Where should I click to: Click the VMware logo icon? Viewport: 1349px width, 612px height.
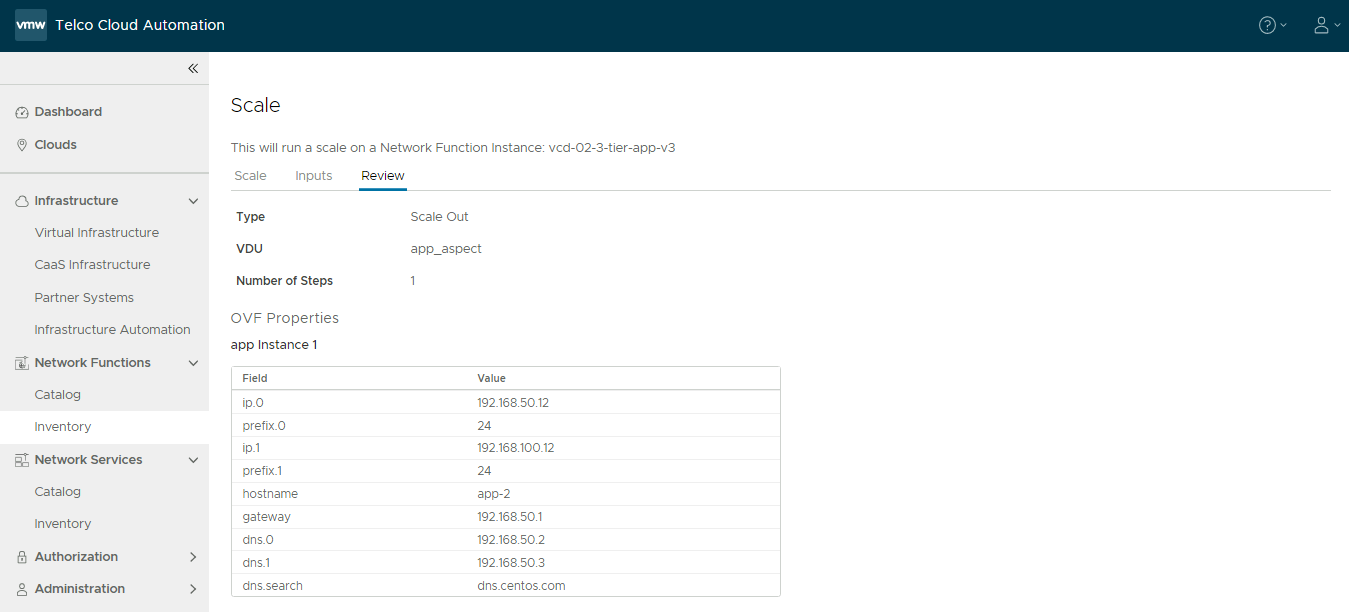(30, 25)
